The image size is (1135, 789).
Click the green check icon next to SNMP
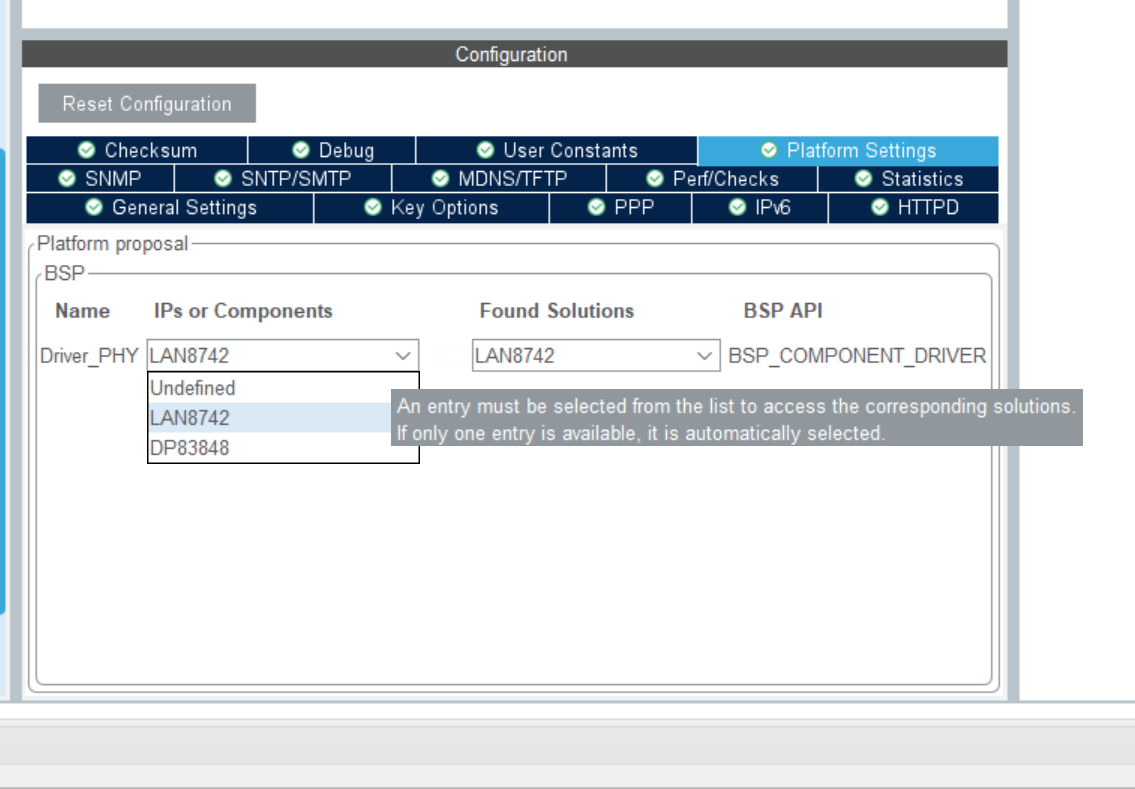(x=65, y=179)
